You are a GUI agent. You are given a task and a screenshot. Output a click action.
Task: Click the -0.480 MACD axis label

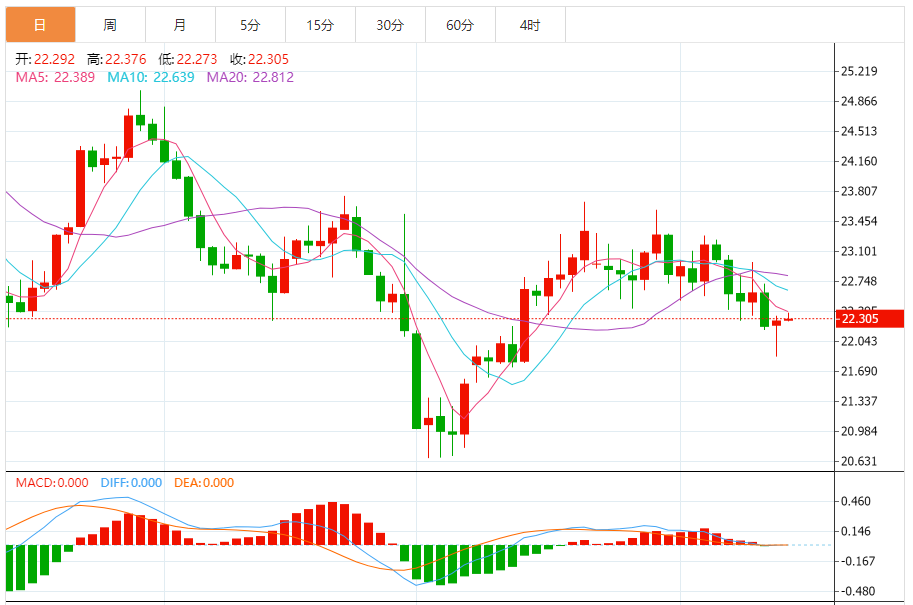pyautogui.click(x=857, y=591)
